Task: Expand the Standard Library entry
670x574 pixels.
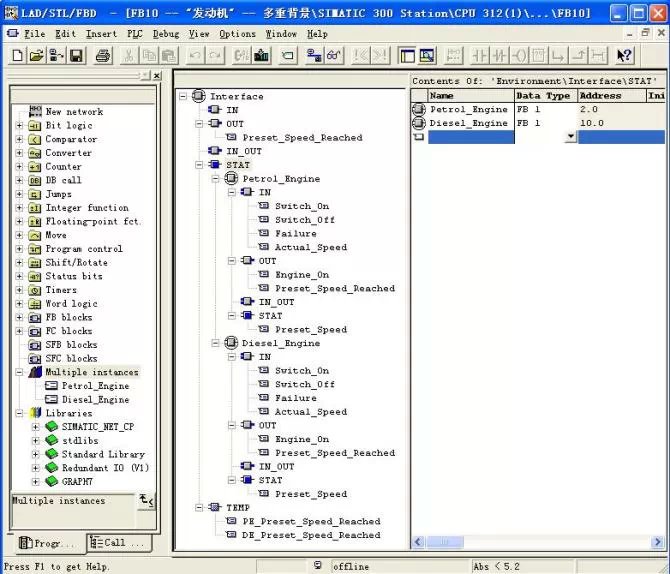Action: coord(35,454)
